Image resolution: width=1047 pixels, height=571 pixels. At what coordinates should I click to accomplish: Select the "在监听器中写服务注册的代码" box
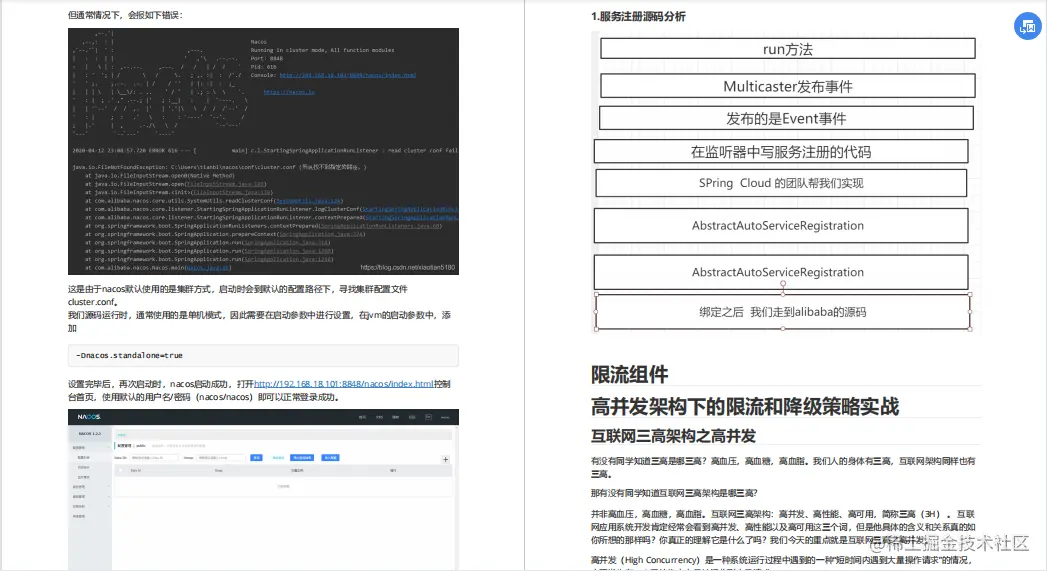[781, 152]
